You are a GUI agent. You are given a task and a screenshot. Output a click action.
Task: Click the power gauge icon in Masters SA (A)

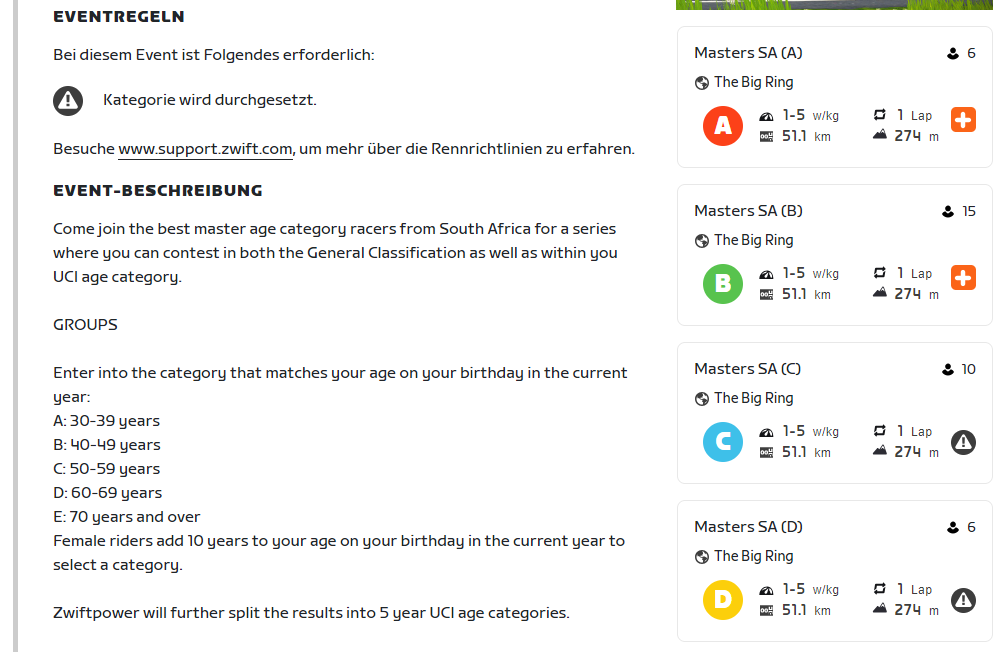point(767,116)
